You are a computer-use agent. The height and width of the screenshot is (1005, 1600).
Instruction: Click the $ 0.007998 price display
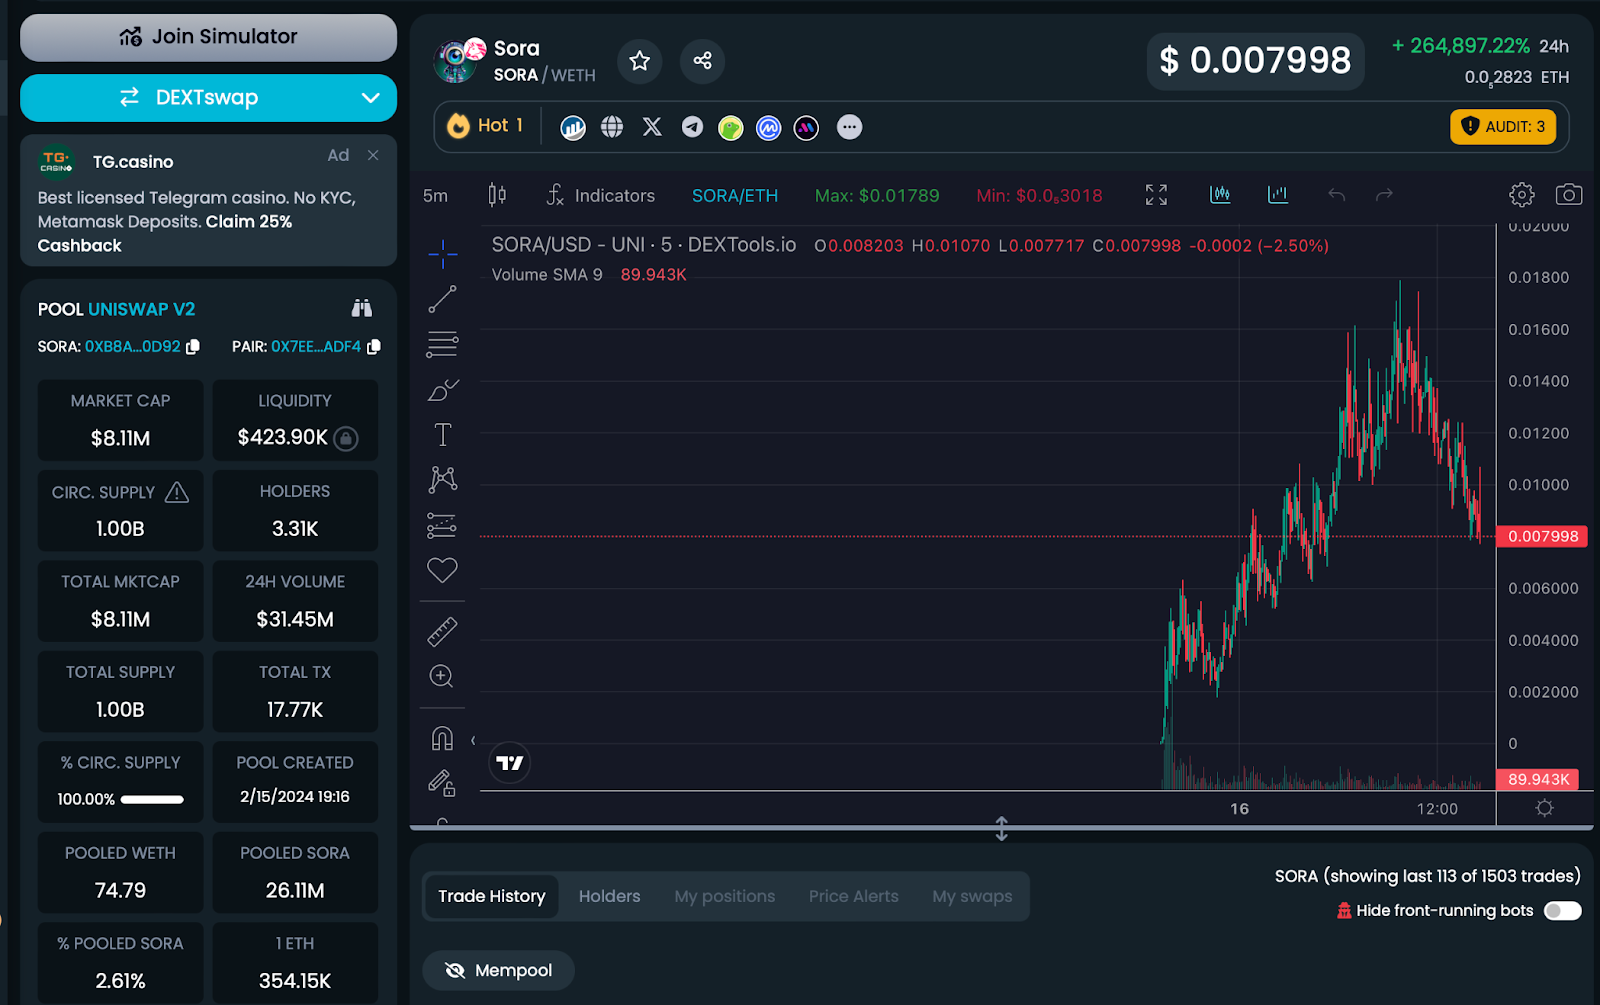1255,61
